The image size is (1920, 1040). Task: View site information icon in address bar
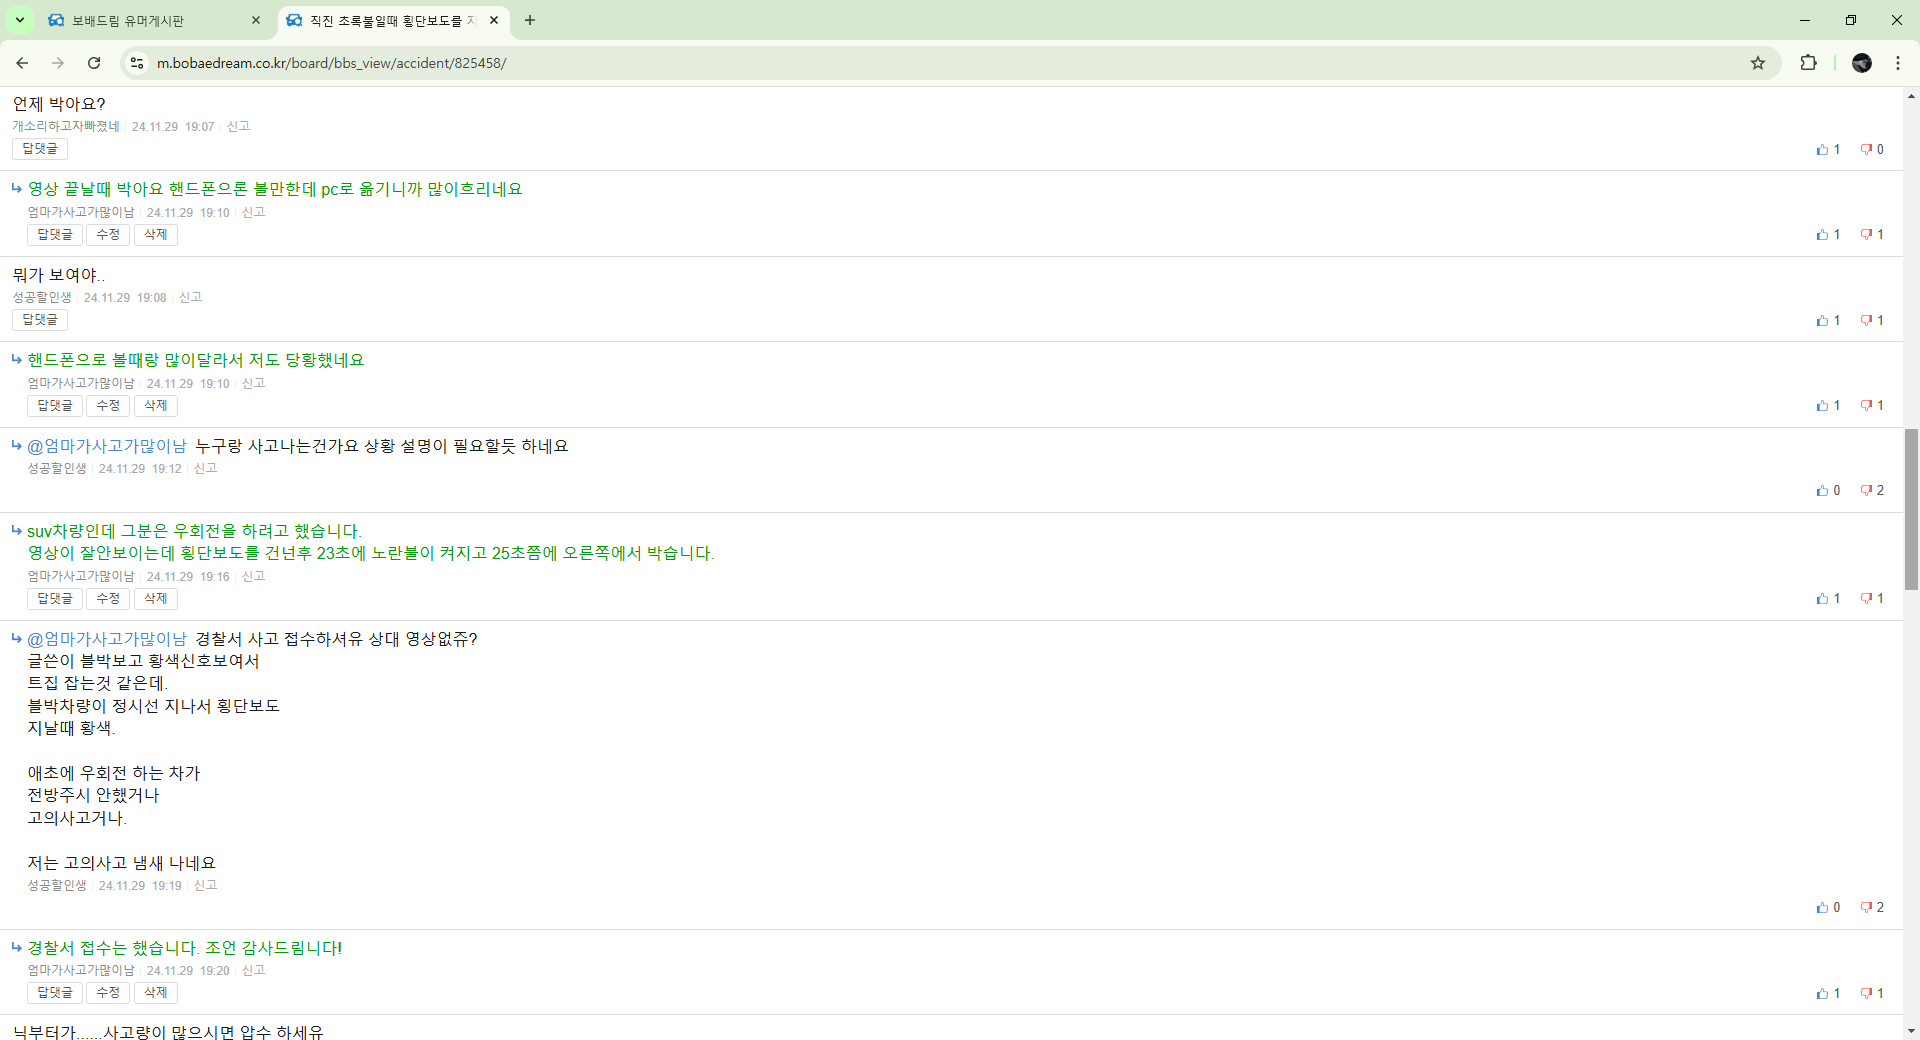[137, 63]
